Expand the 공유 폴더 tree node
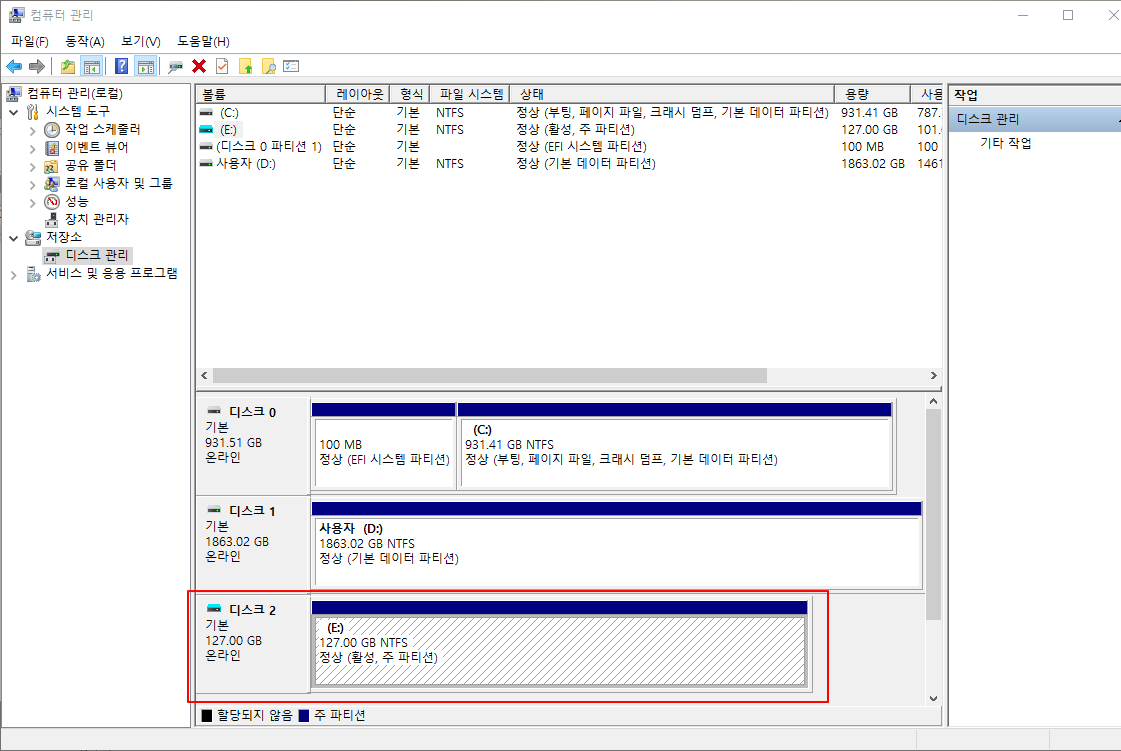Screen dimensions: 1121x751 click(32, 166)
